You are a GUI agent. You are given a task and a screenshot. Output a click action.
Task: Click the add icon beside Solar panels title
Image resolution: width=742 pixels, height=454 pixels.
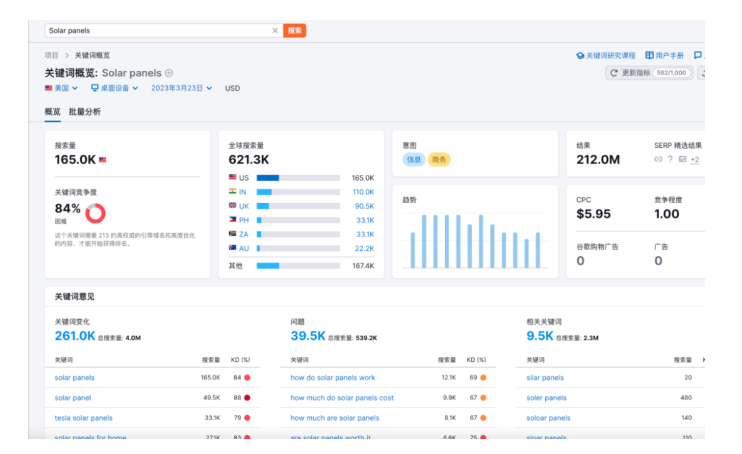(x=169, y=73)
